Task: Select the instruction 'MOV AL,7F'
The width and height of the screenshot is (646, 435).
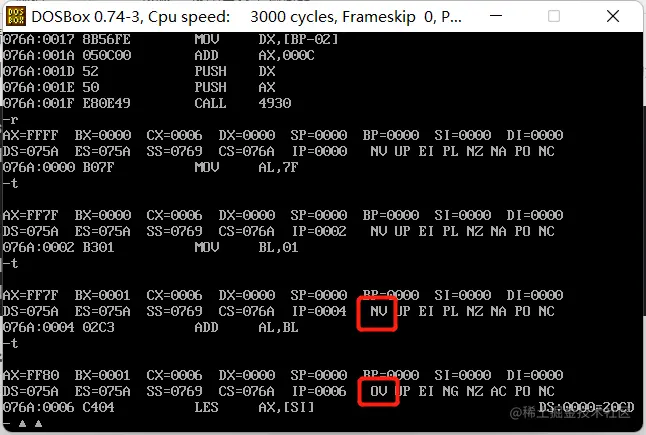Action: 246,167
